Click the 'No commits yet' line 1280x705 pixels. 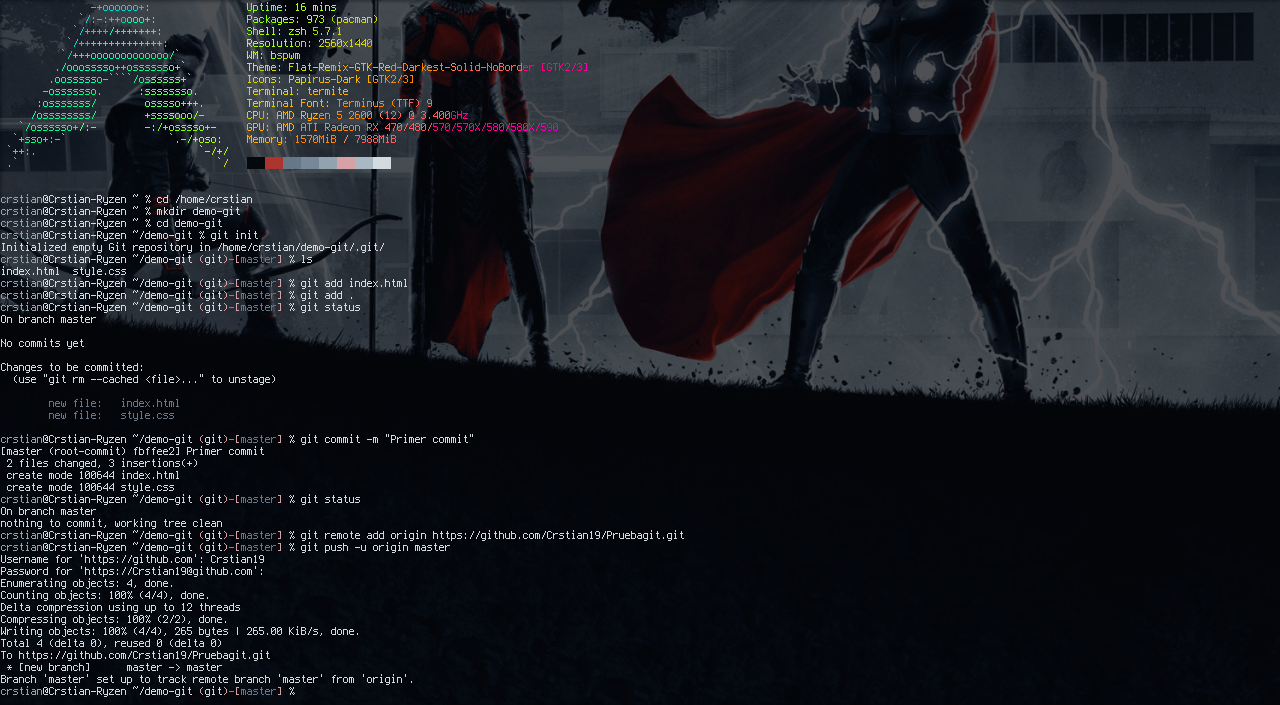coord(42,344)
